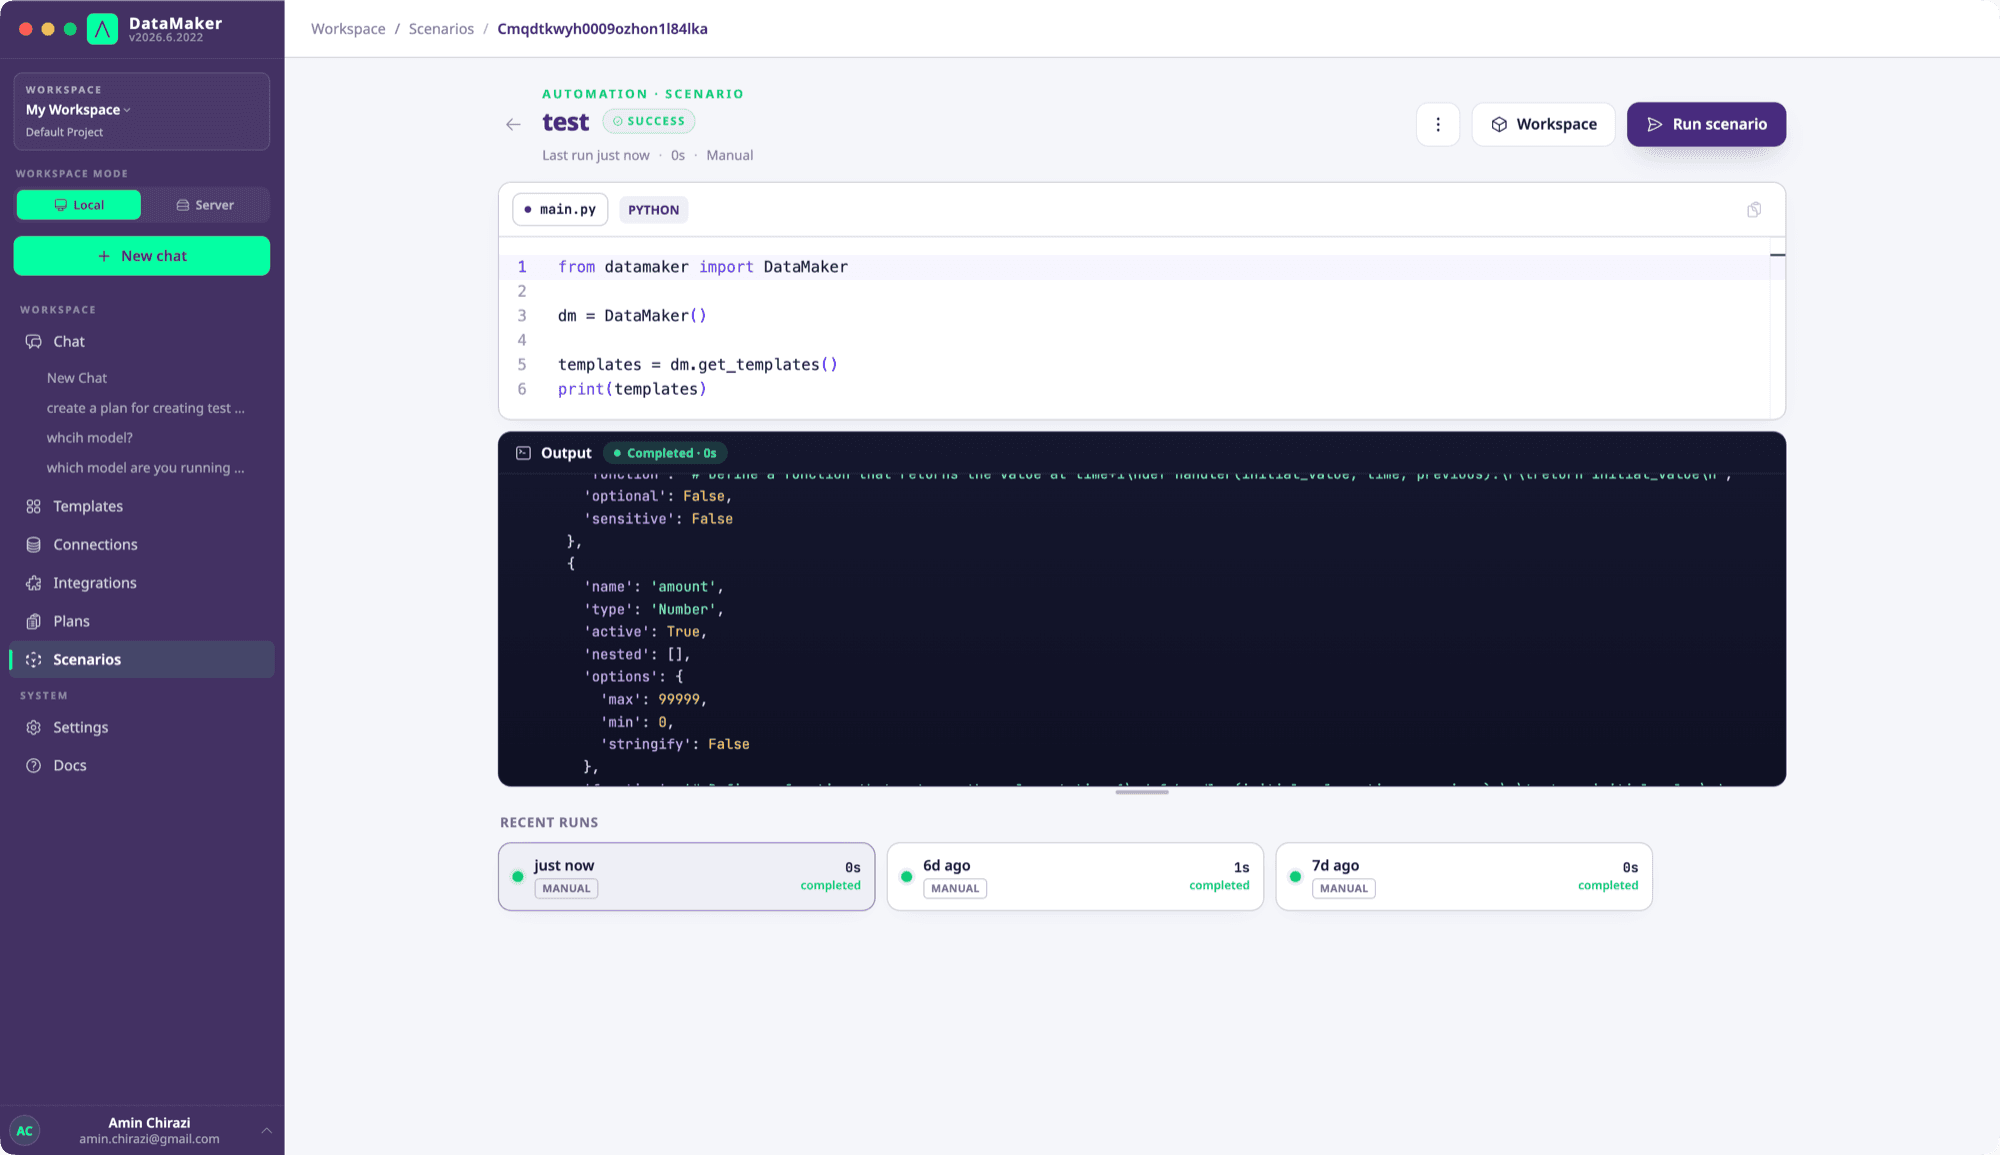Click the DataMaker logo icon
2000x1155 pixels.
coord(102,29)
